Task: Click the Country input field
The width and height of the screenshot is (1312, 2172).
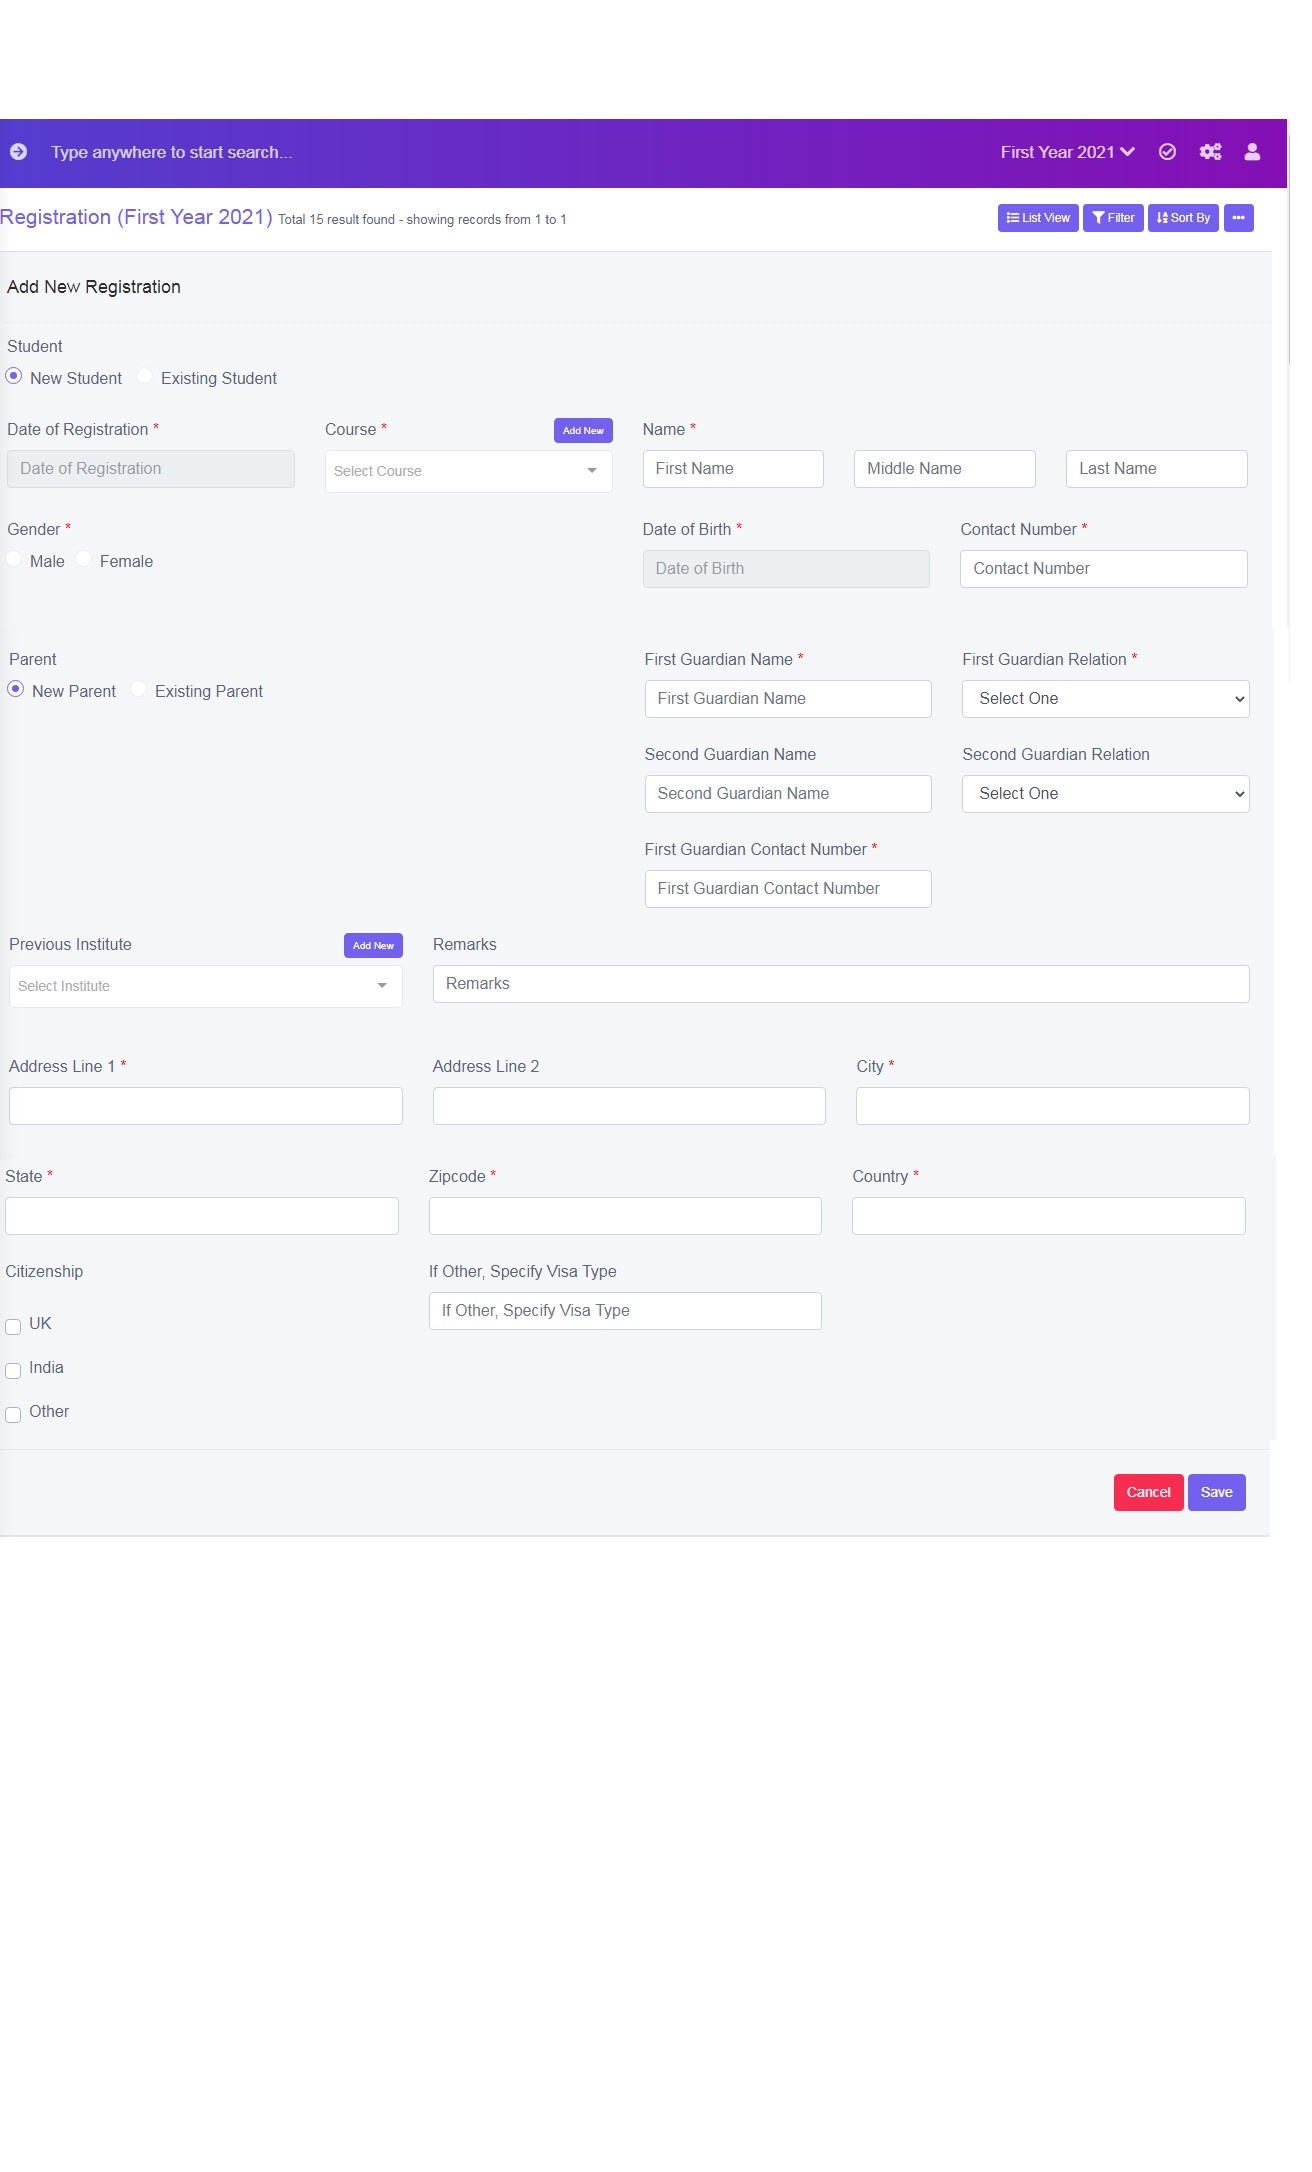Action: click(1048, 1216)
